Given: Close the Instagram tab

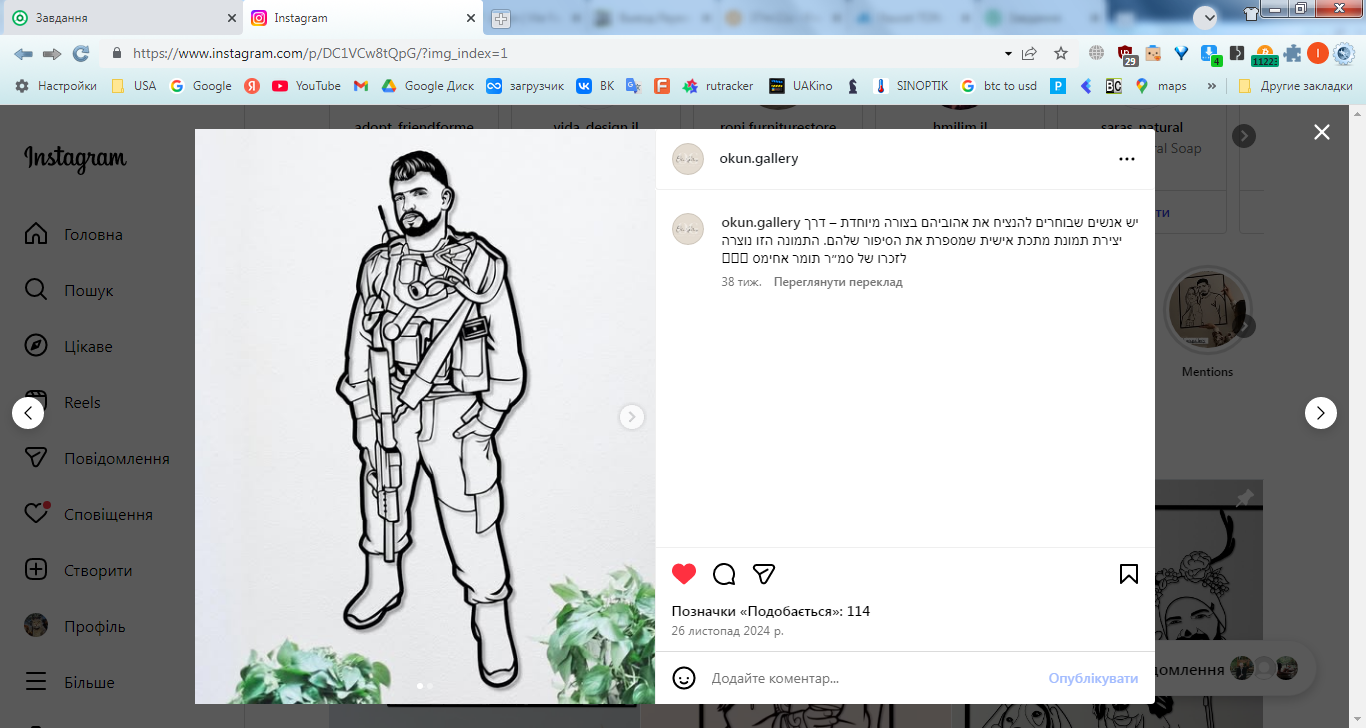Looking at the screenshot, I should 471,18.
